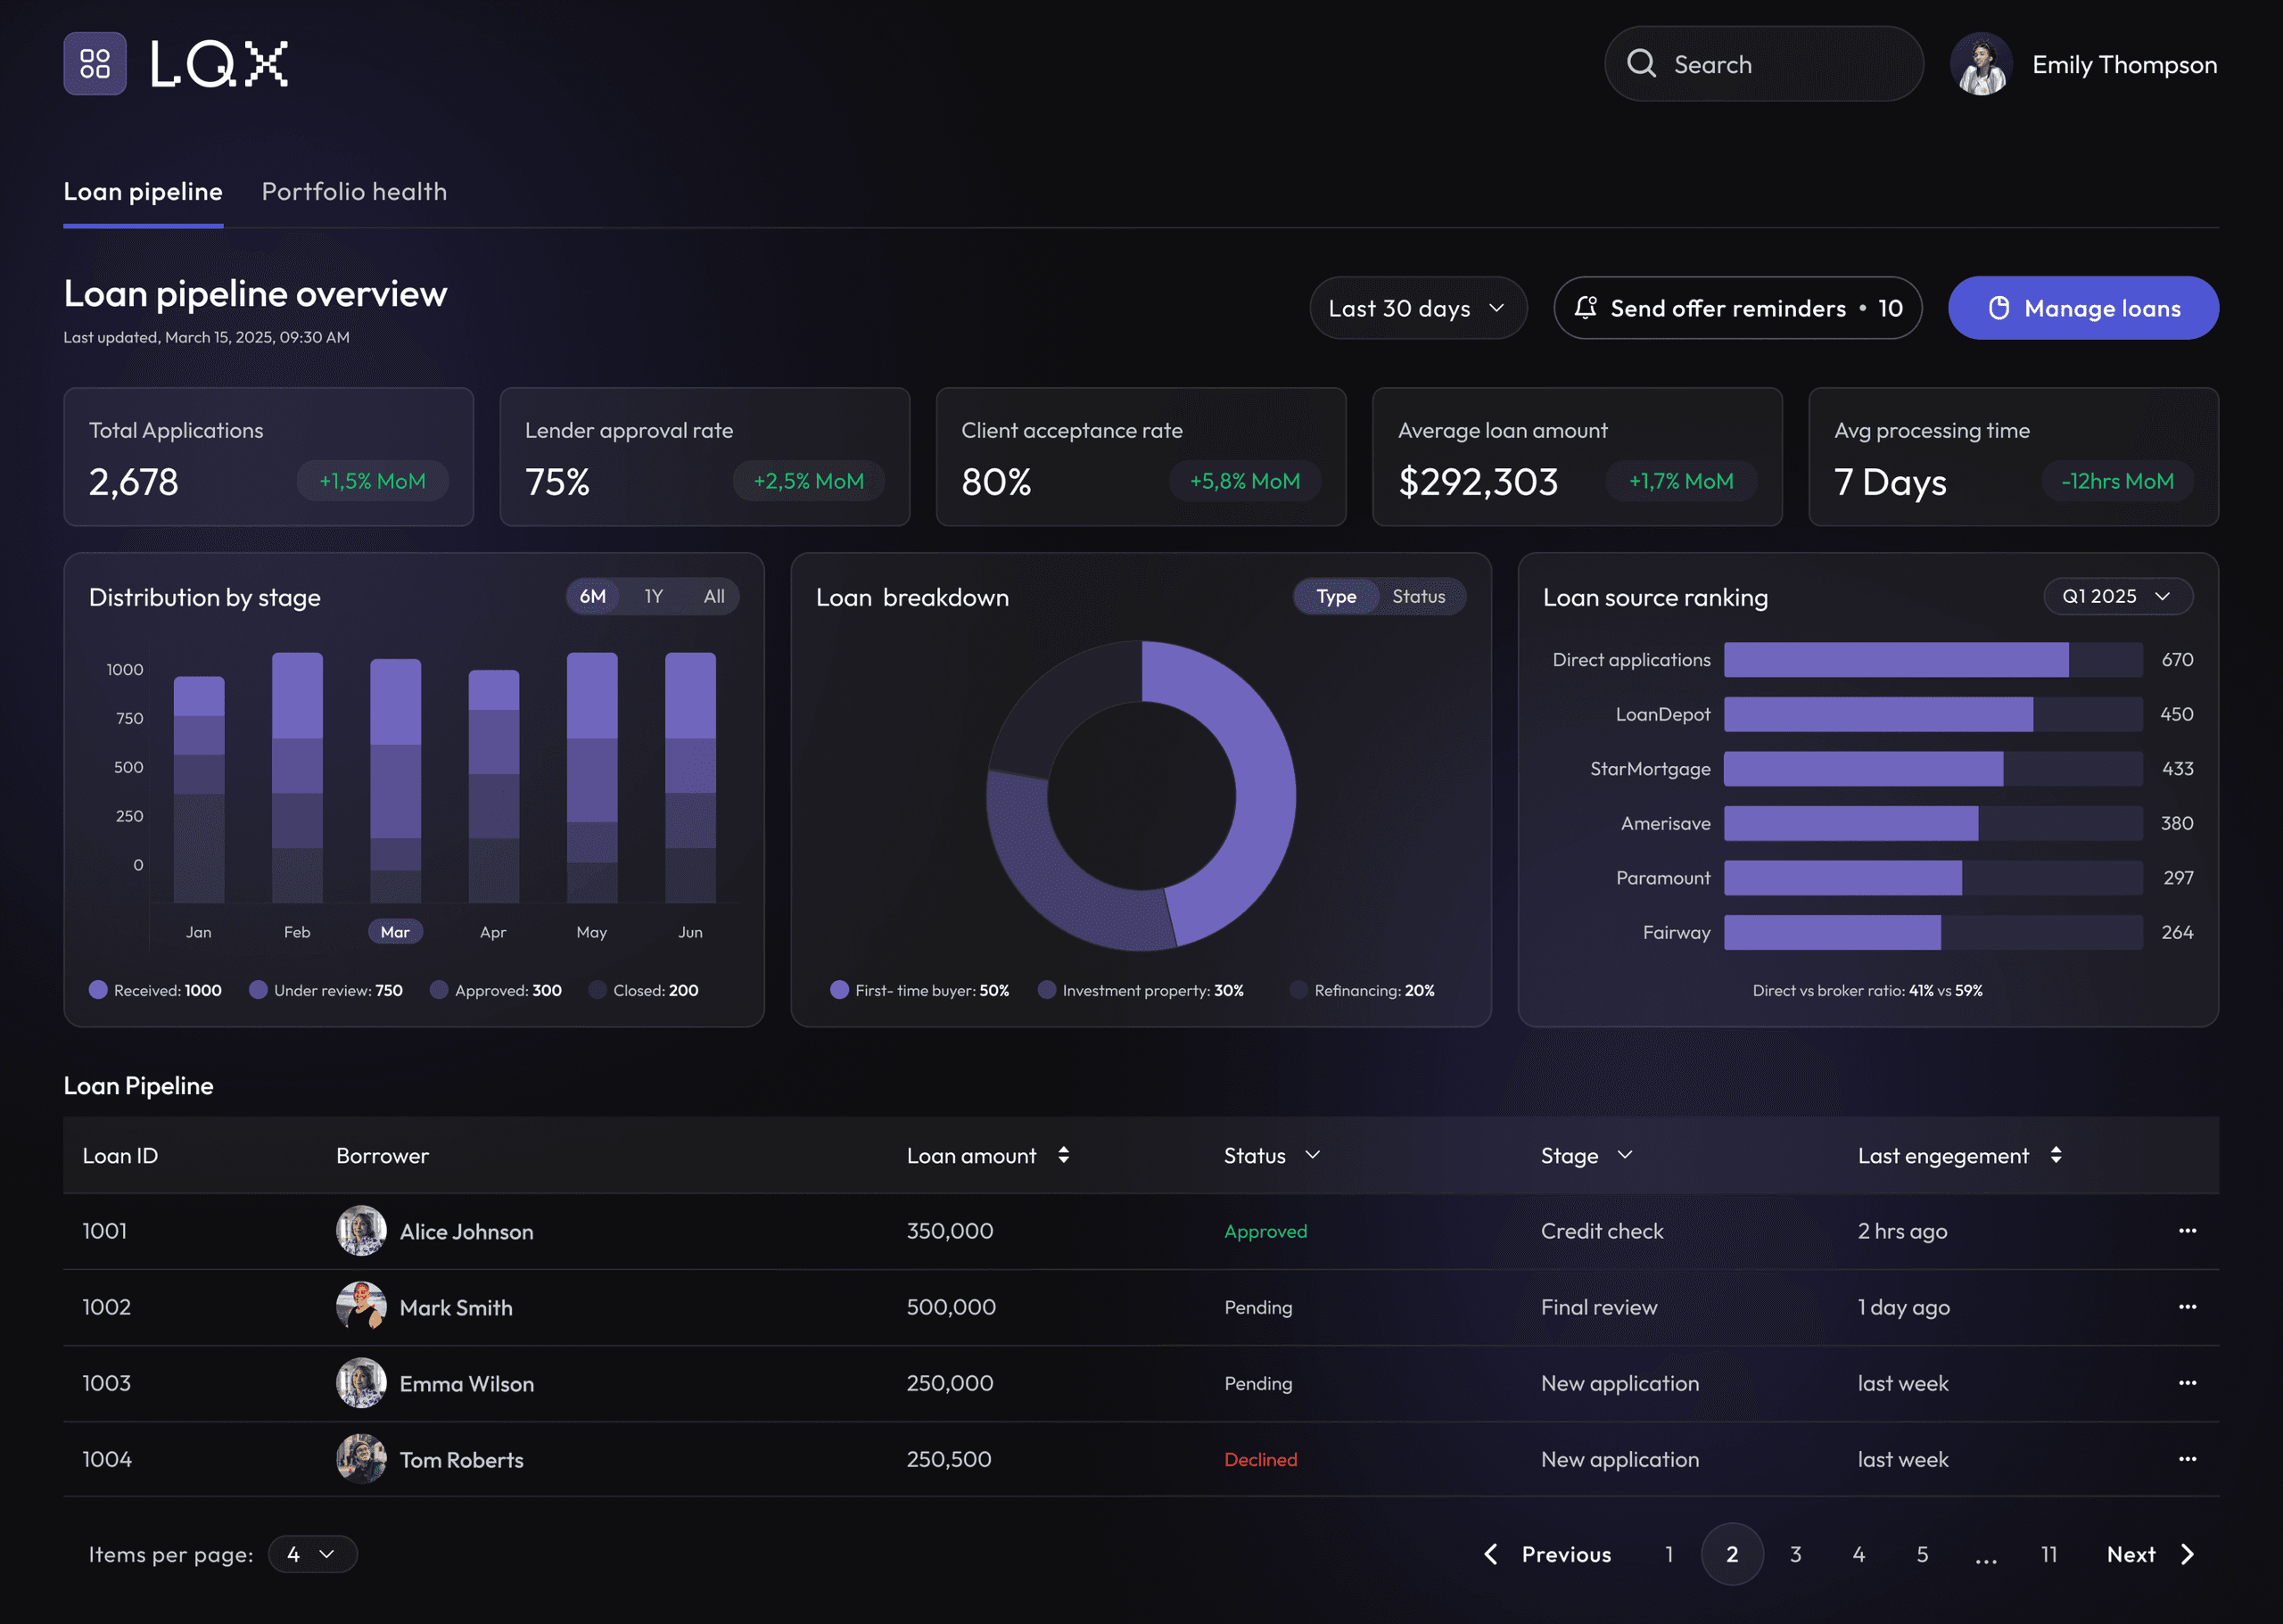Screen dimensions: 2283x1624
Task: Switch Loan breakdown to Type
Action: [x=1336, y=596]
